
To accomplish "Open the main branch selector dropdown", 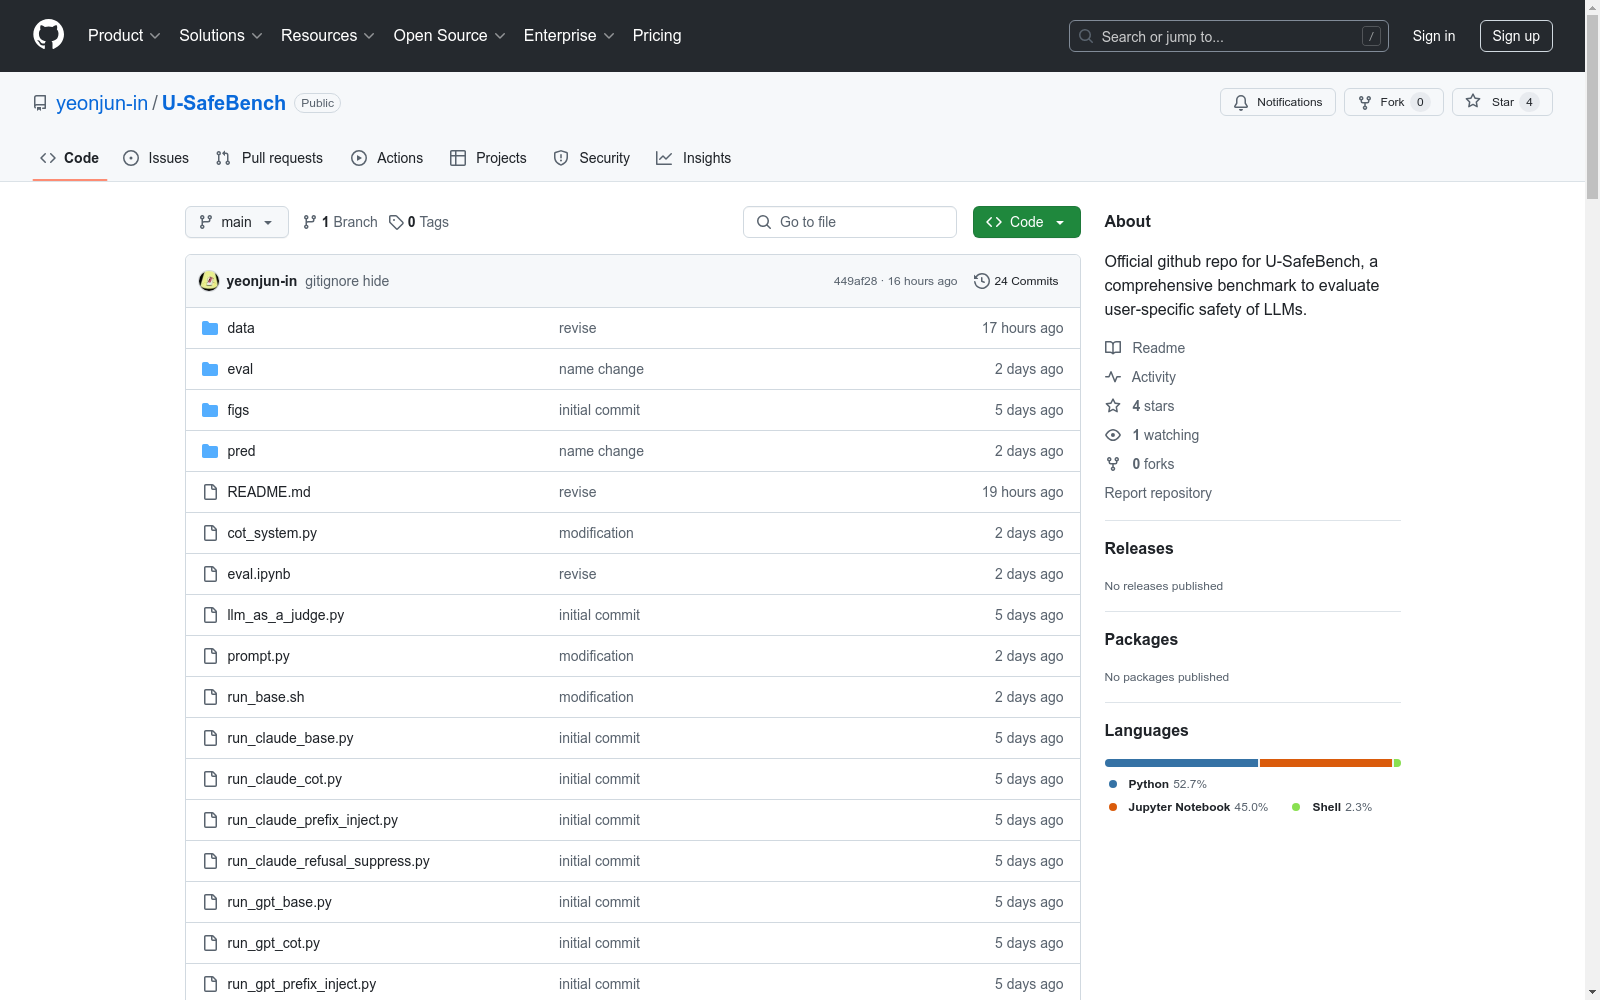I will coord(237,222).
